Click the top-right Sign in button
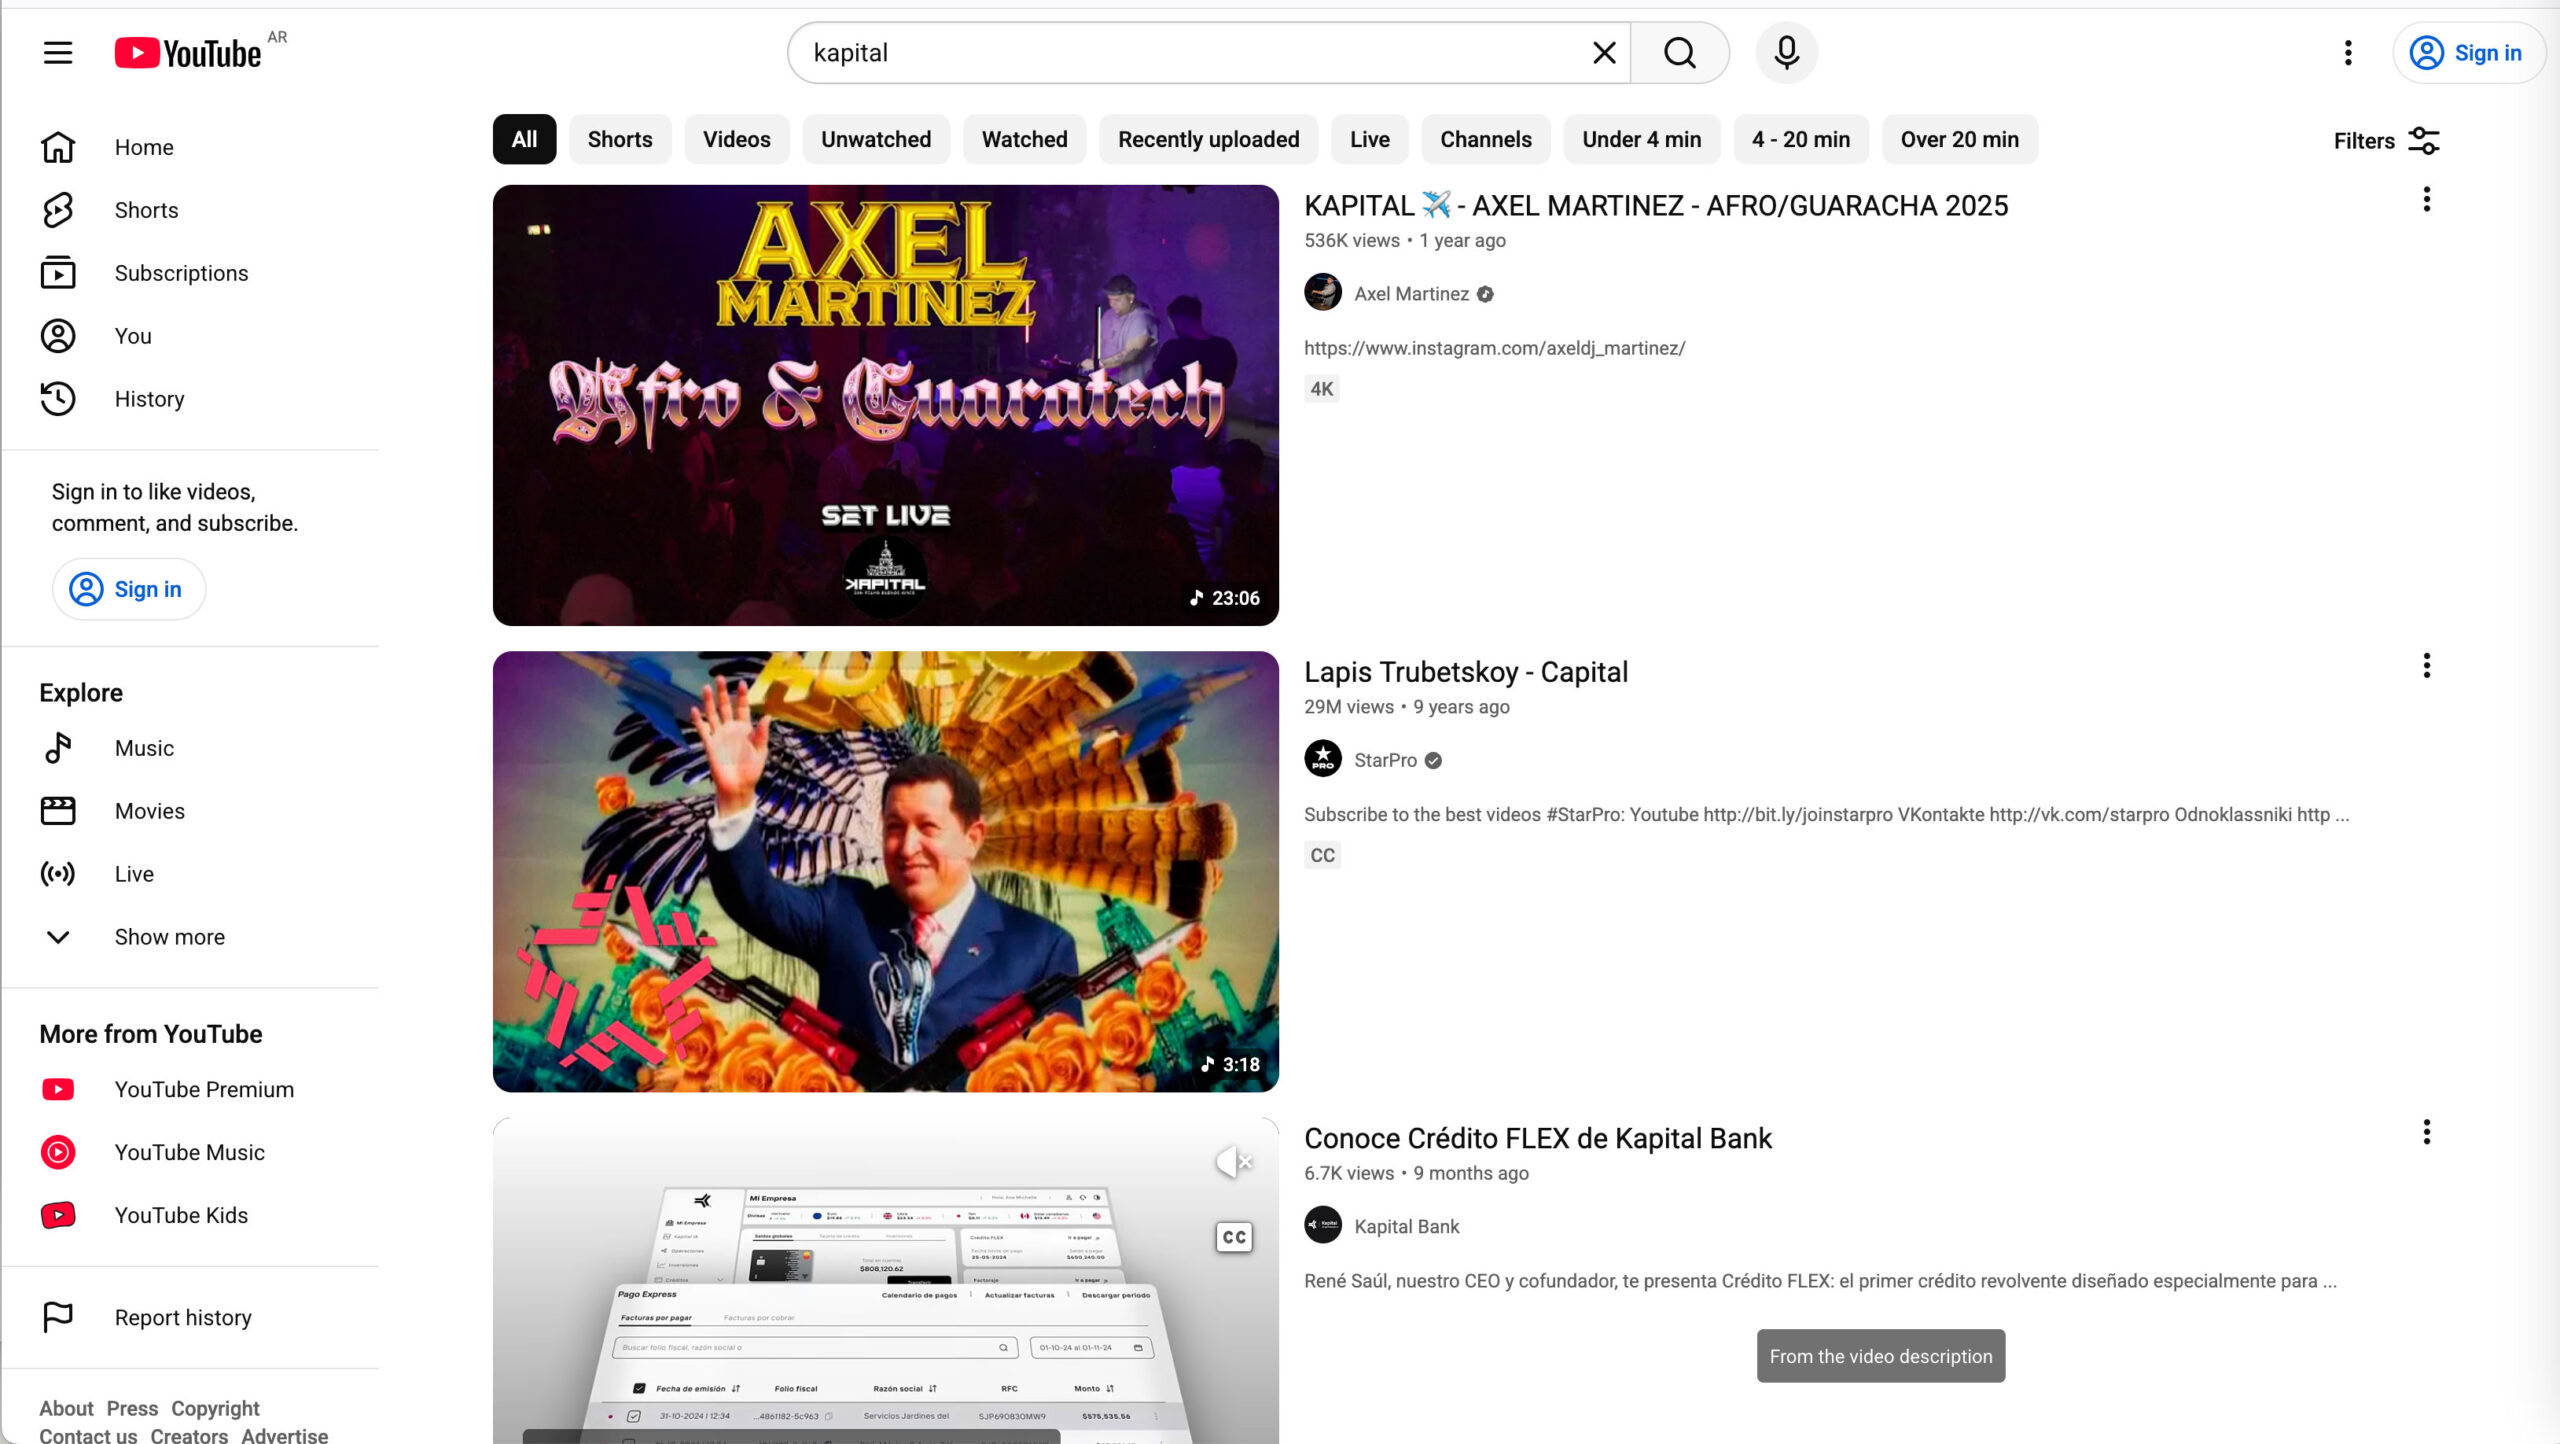The image size is (2560, 1444). click(2468, 53)
